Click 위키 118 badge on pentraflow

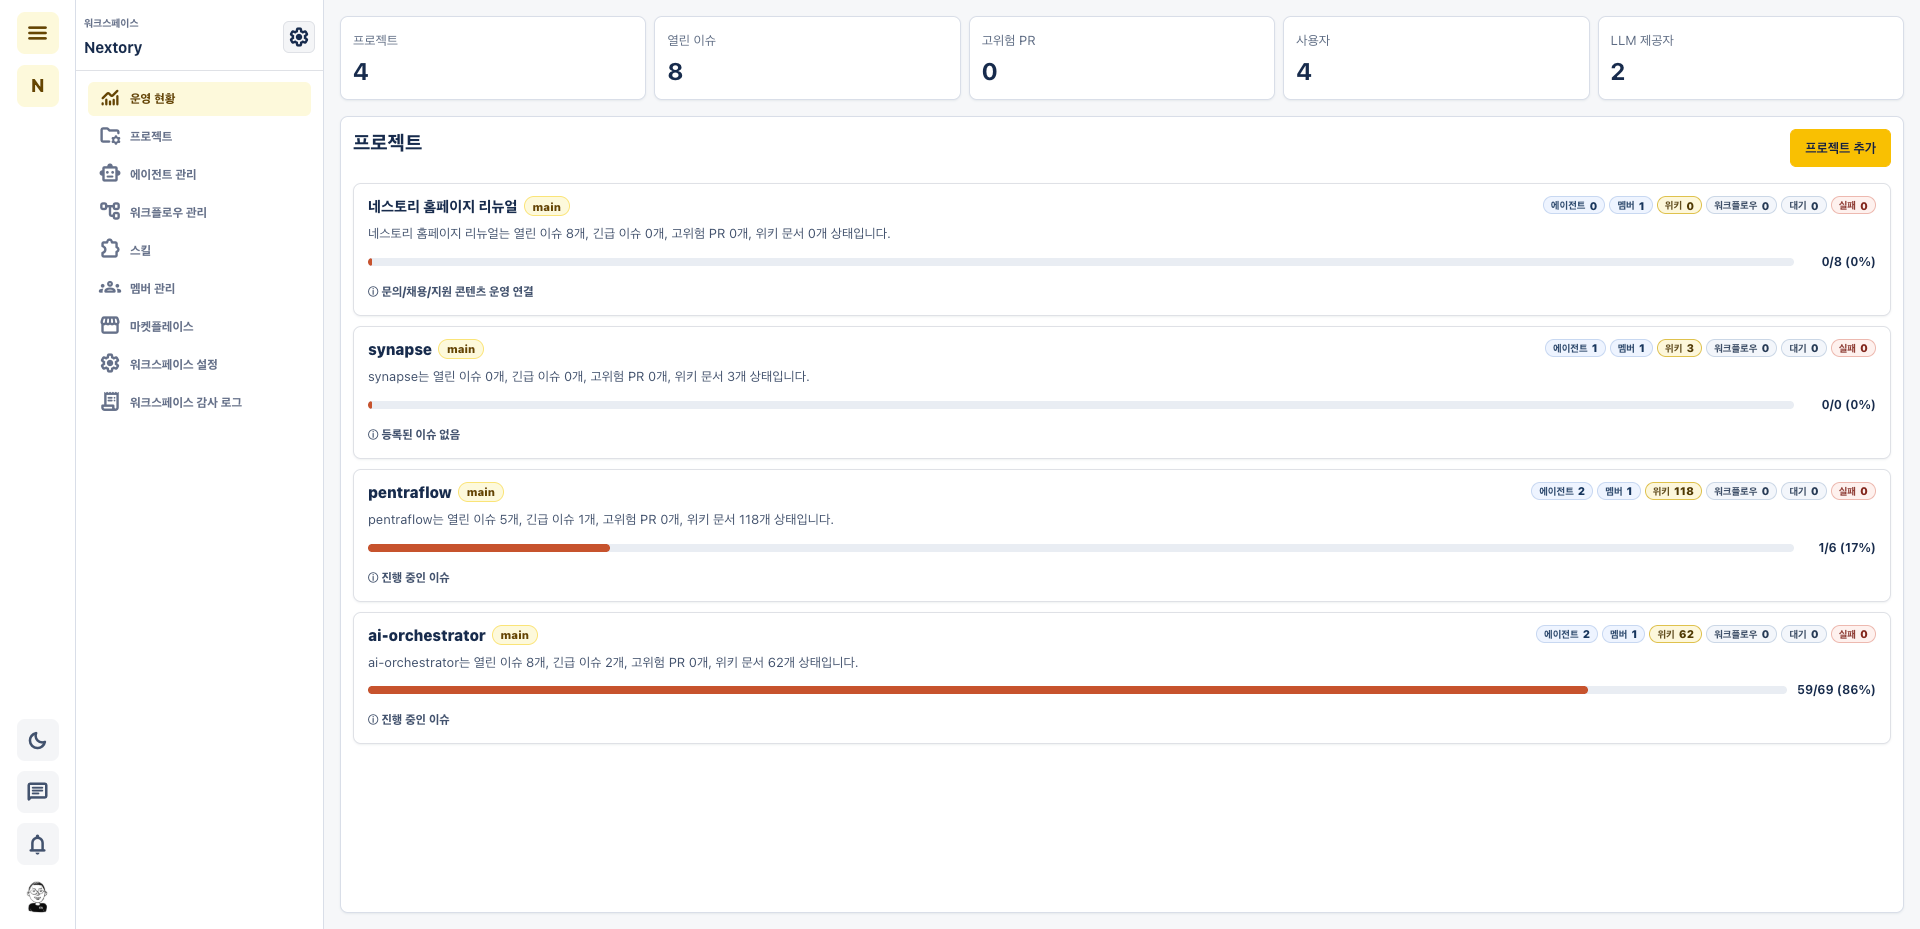pos(1673,491)
